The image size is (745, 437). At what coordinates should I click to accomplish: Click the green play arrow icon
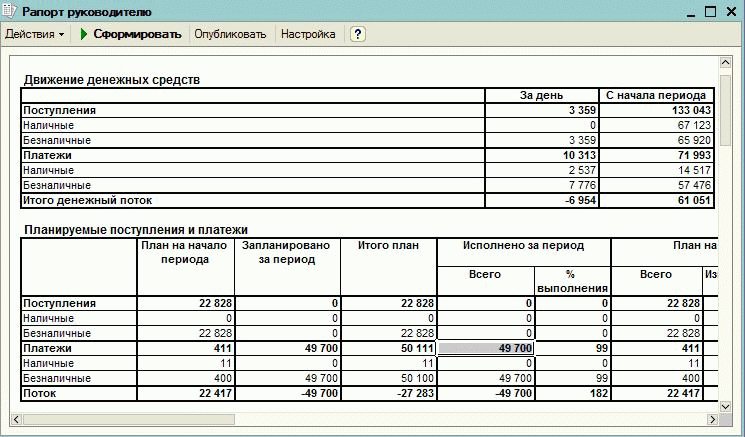click(84, 34)
